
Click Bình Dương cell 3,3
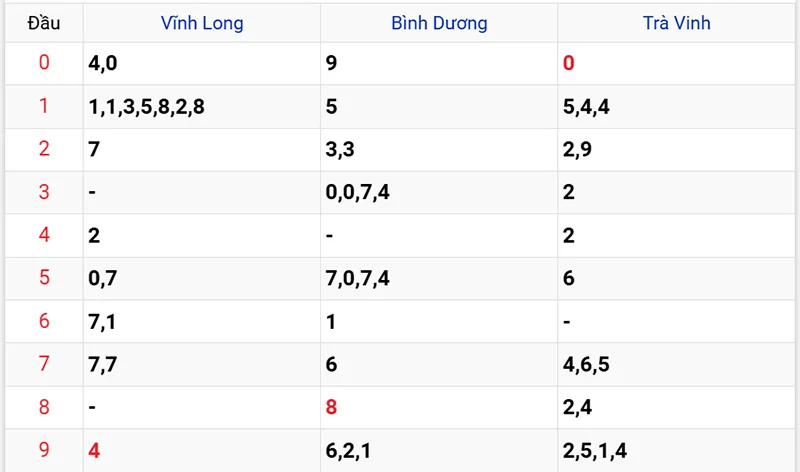(340, 150)
